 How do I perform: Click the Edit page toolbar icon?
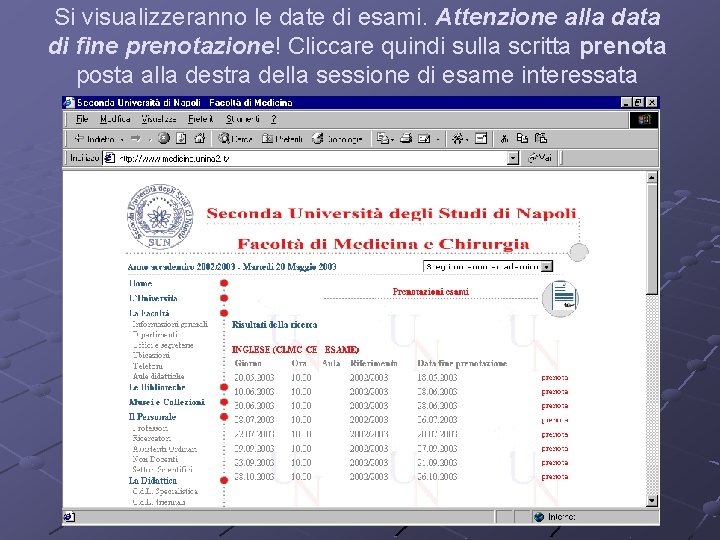click(424, 138)
